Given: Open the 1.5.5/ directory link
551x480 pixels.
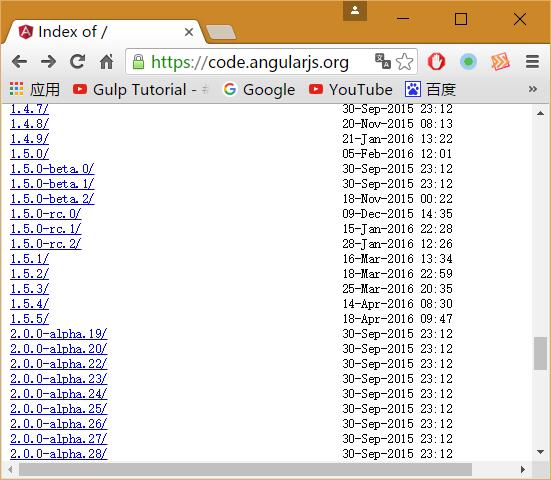Looking at the screenshot, I should click(30, 319).
